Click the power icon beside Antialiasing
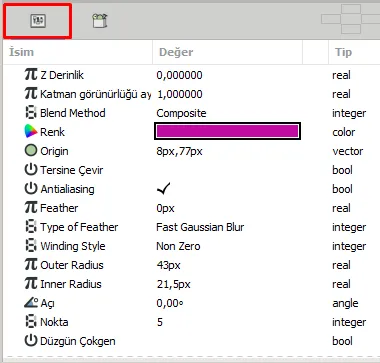 click(x=31, y=189)
